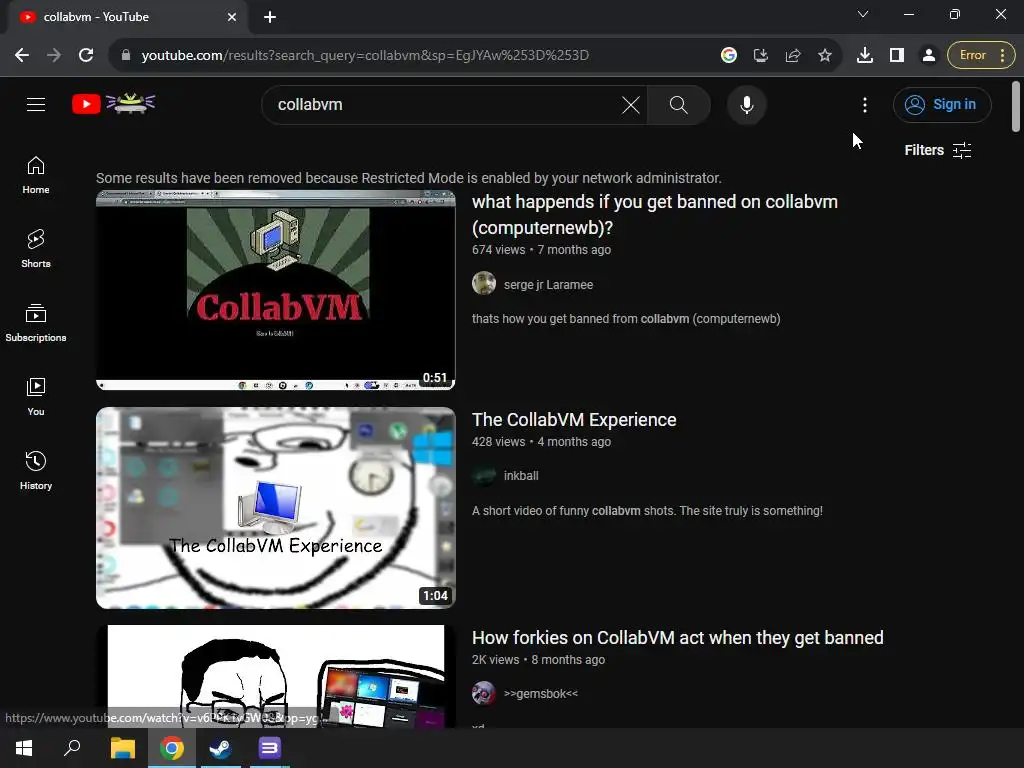Open Windows Start menu

coord(24,748)
